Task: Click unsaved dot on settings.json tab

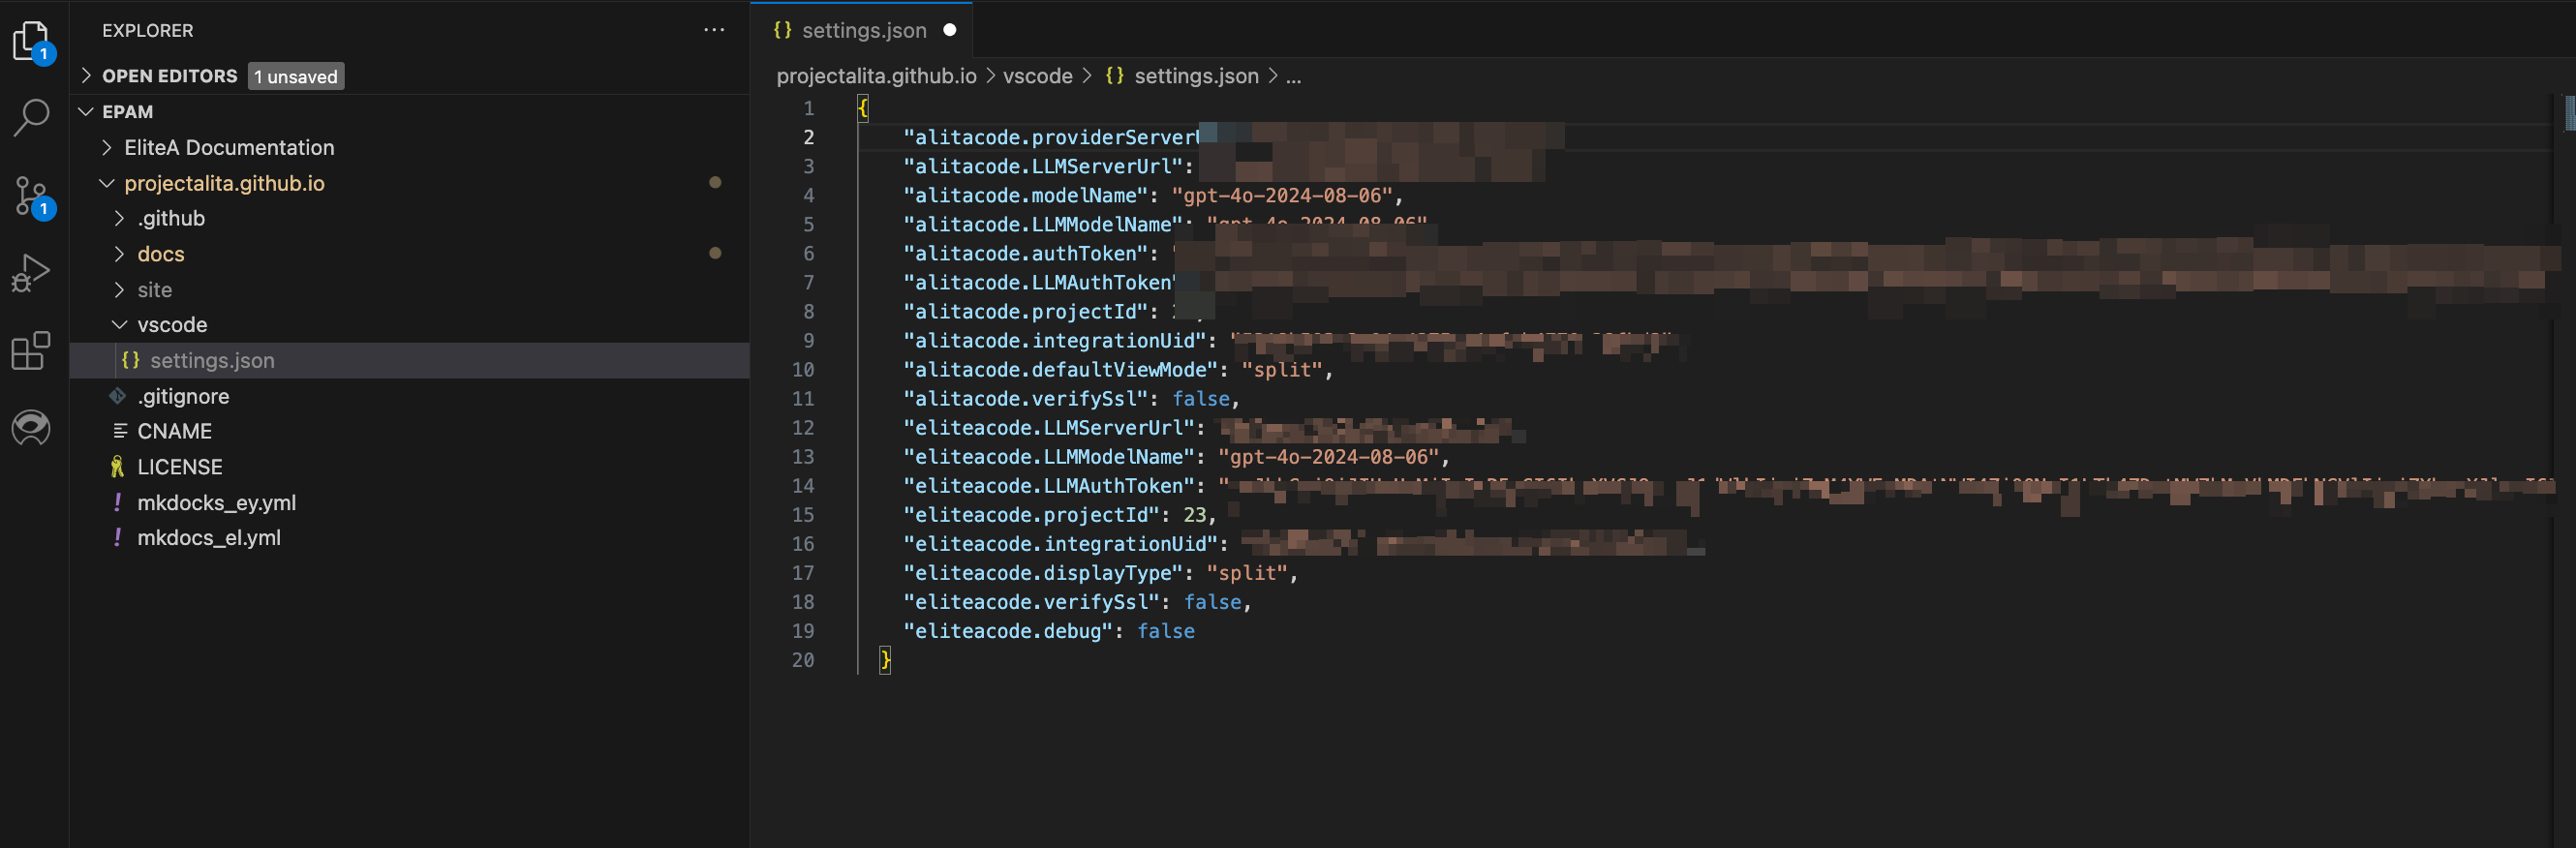Action: pyautogui.click(x=950, y=30)
